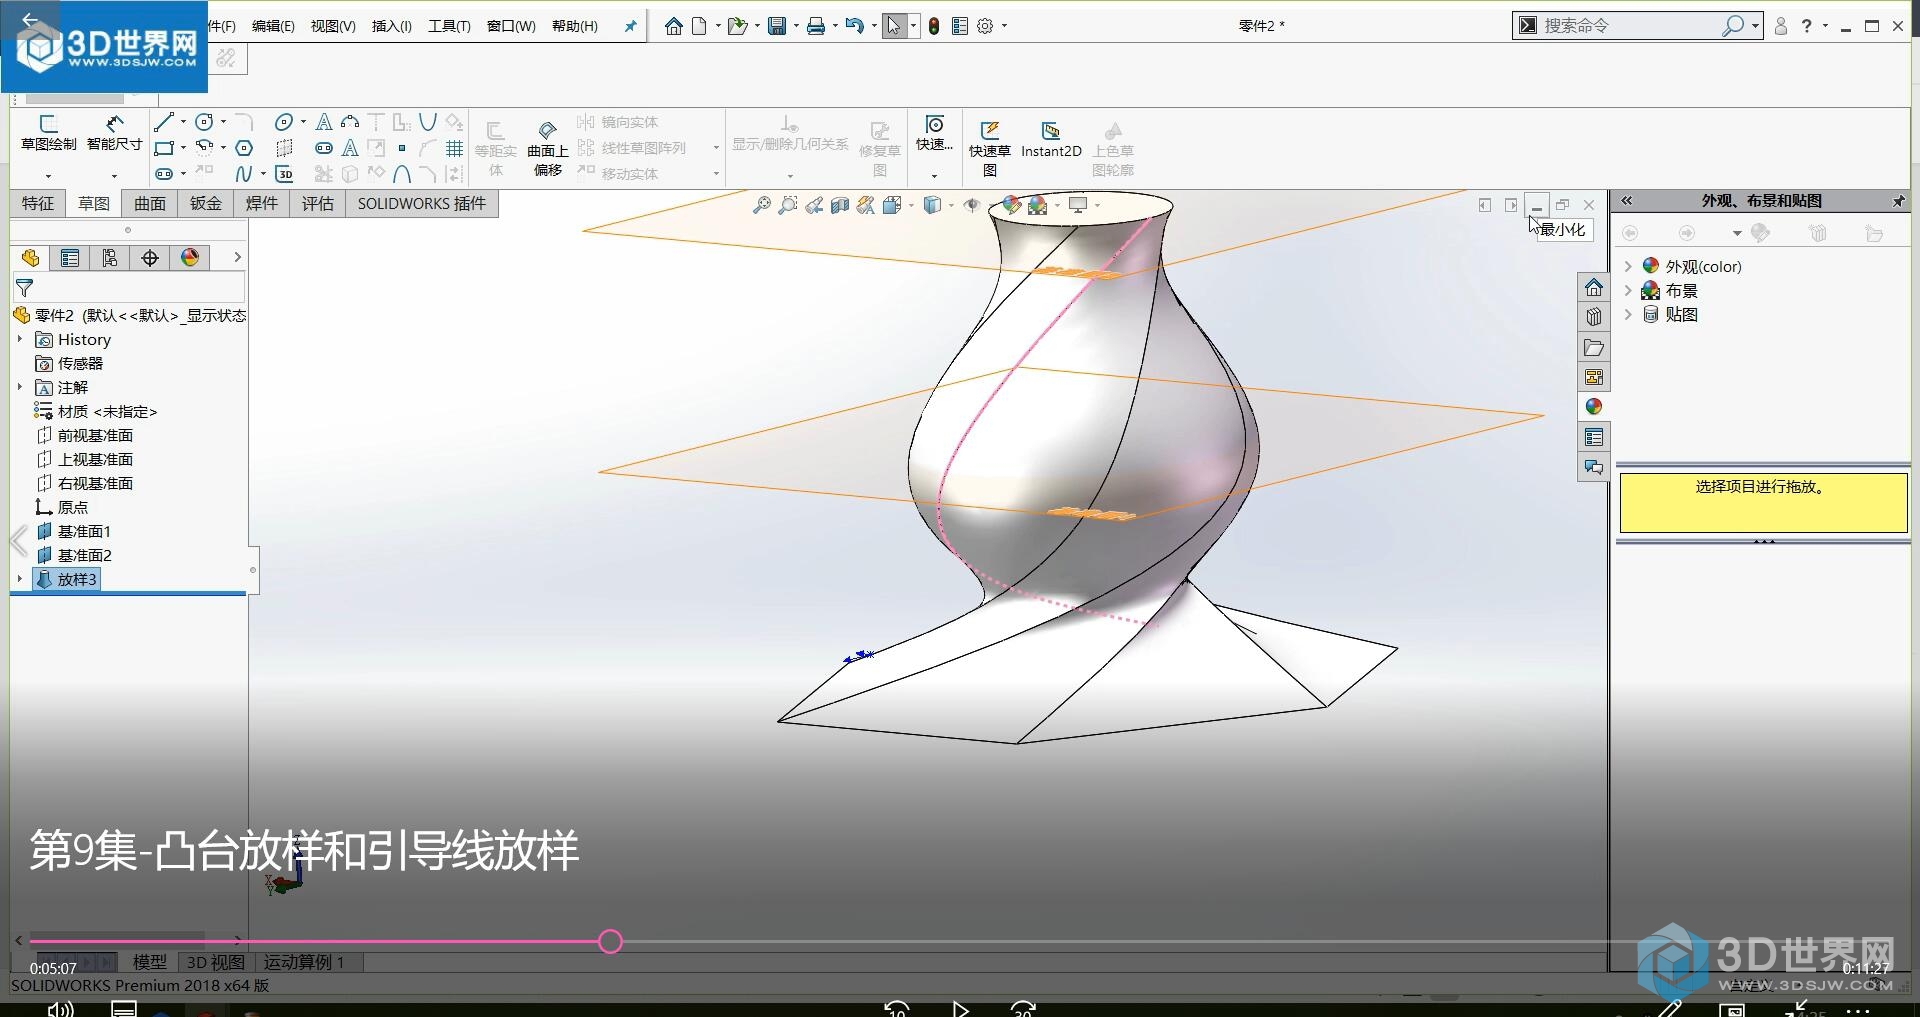Click Zoom to Fit in view toolbar
The image size is (1920, 1017).
coord(762,205)
